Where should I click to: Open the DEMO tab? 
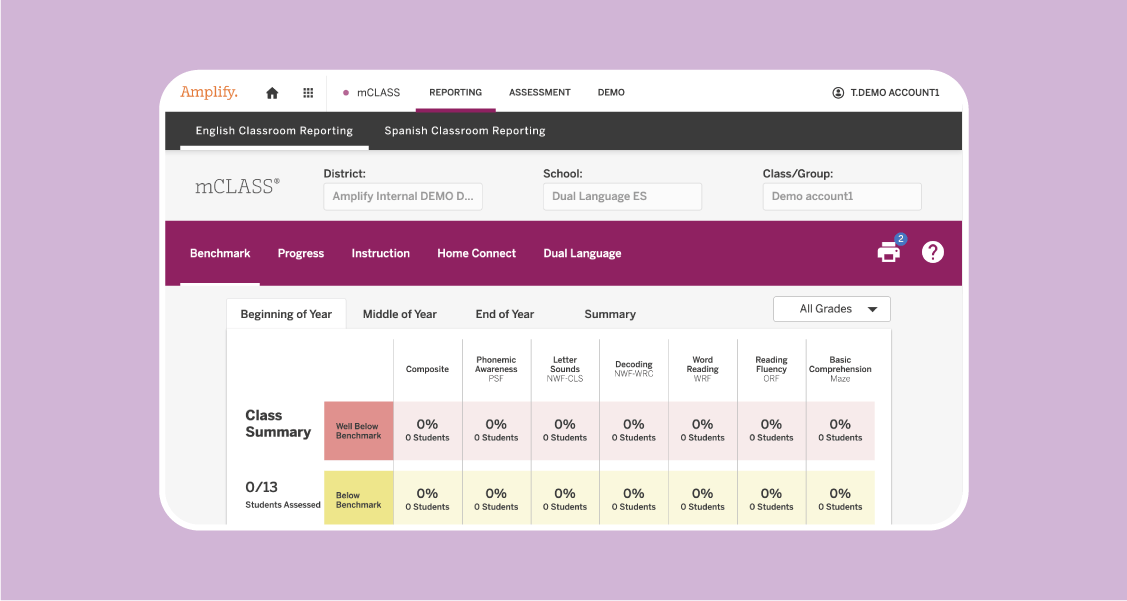(611, 93)
